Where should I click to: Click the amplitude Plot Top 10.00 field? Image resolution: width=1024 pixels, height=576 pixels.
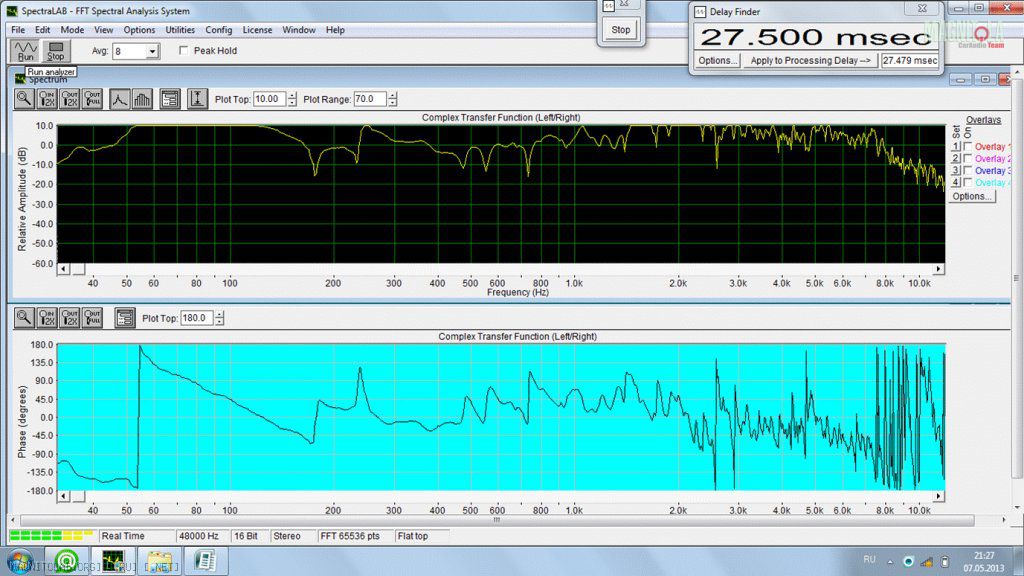(x=270, y=99)
